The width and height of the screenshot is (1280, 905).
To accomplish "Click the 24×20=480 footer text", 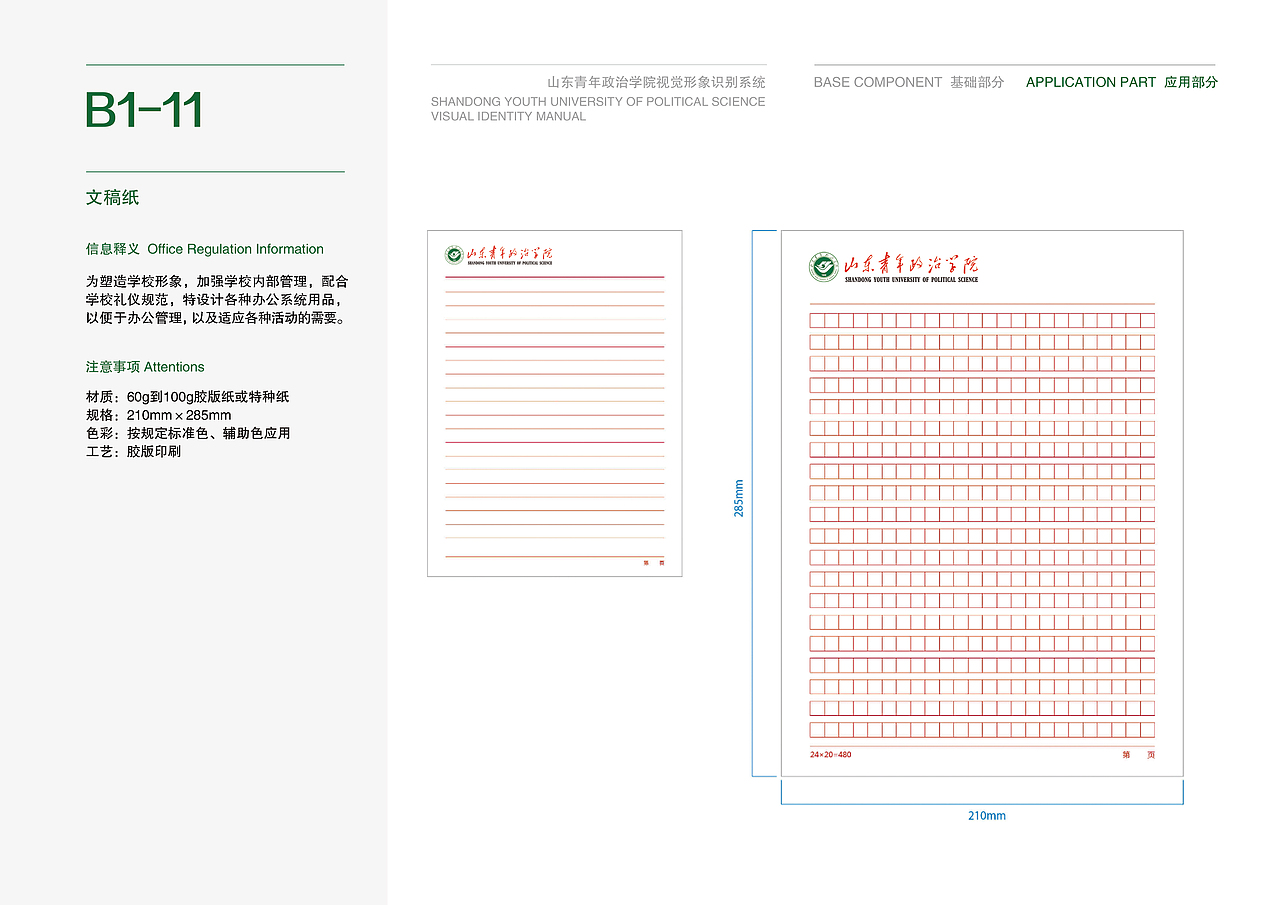I will coord(831,754).
